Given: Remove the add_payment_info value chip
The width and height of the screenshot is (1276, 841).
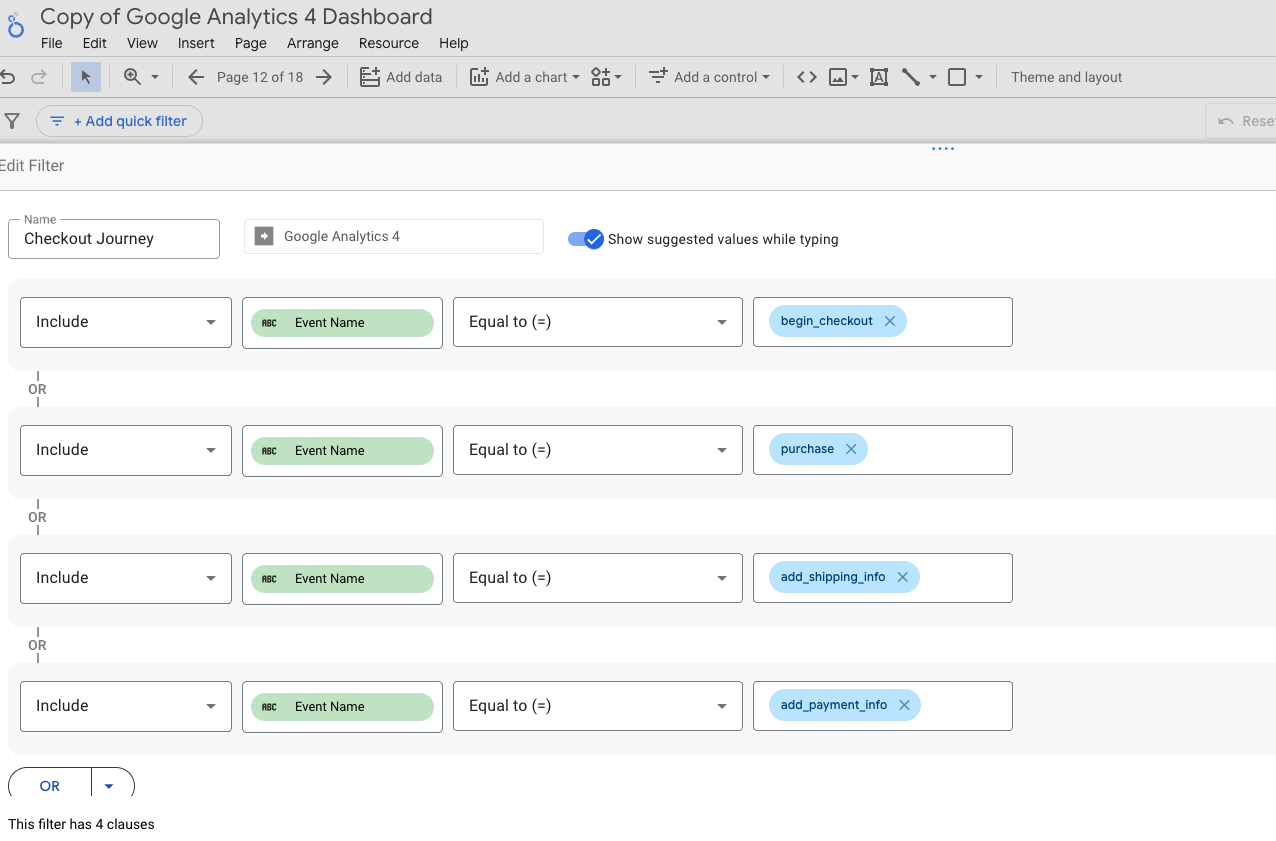Looking at the screenshot, I should click(x=904, y=705).
